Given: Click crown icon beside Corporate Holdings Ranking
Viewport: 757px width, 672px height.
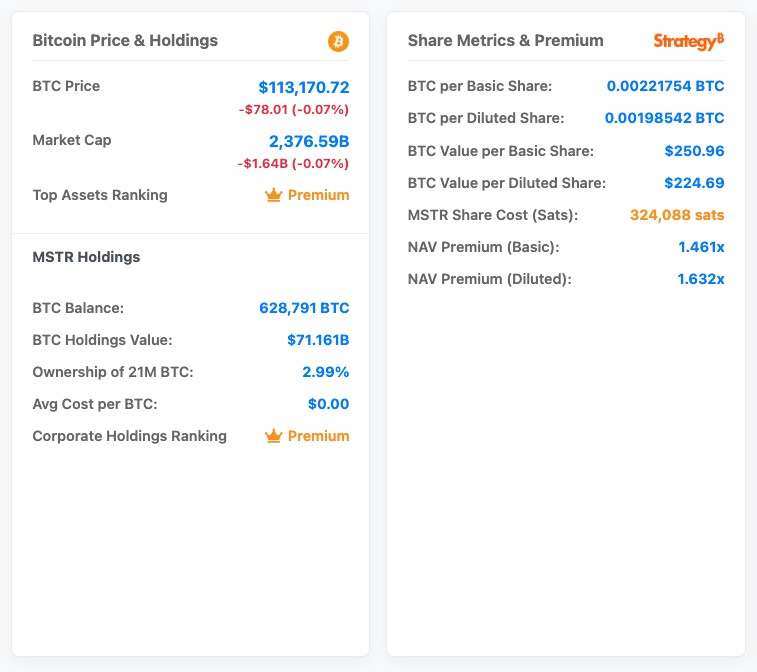Looking at the screenshot, I should (274, 436).
